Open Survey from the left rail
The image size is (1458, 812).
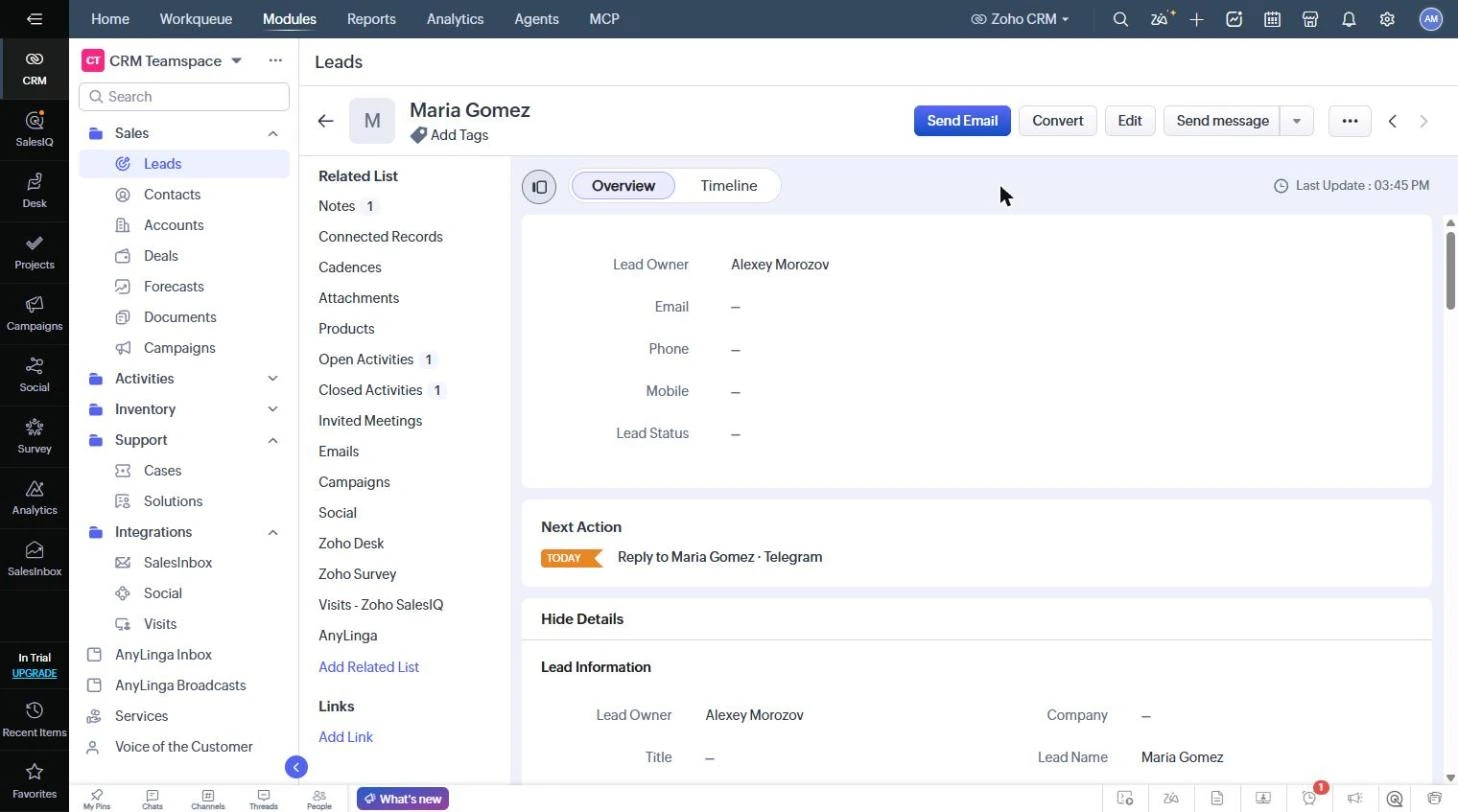34,436
